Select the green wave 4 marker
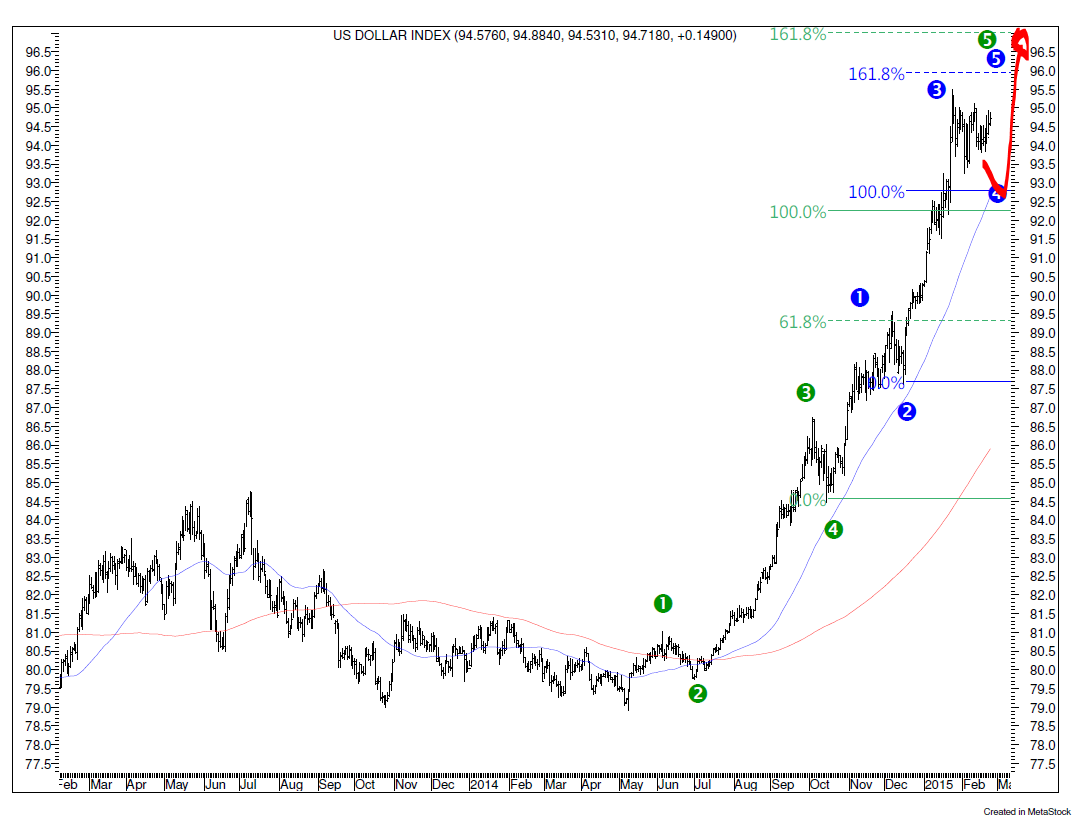 [833, 529]
